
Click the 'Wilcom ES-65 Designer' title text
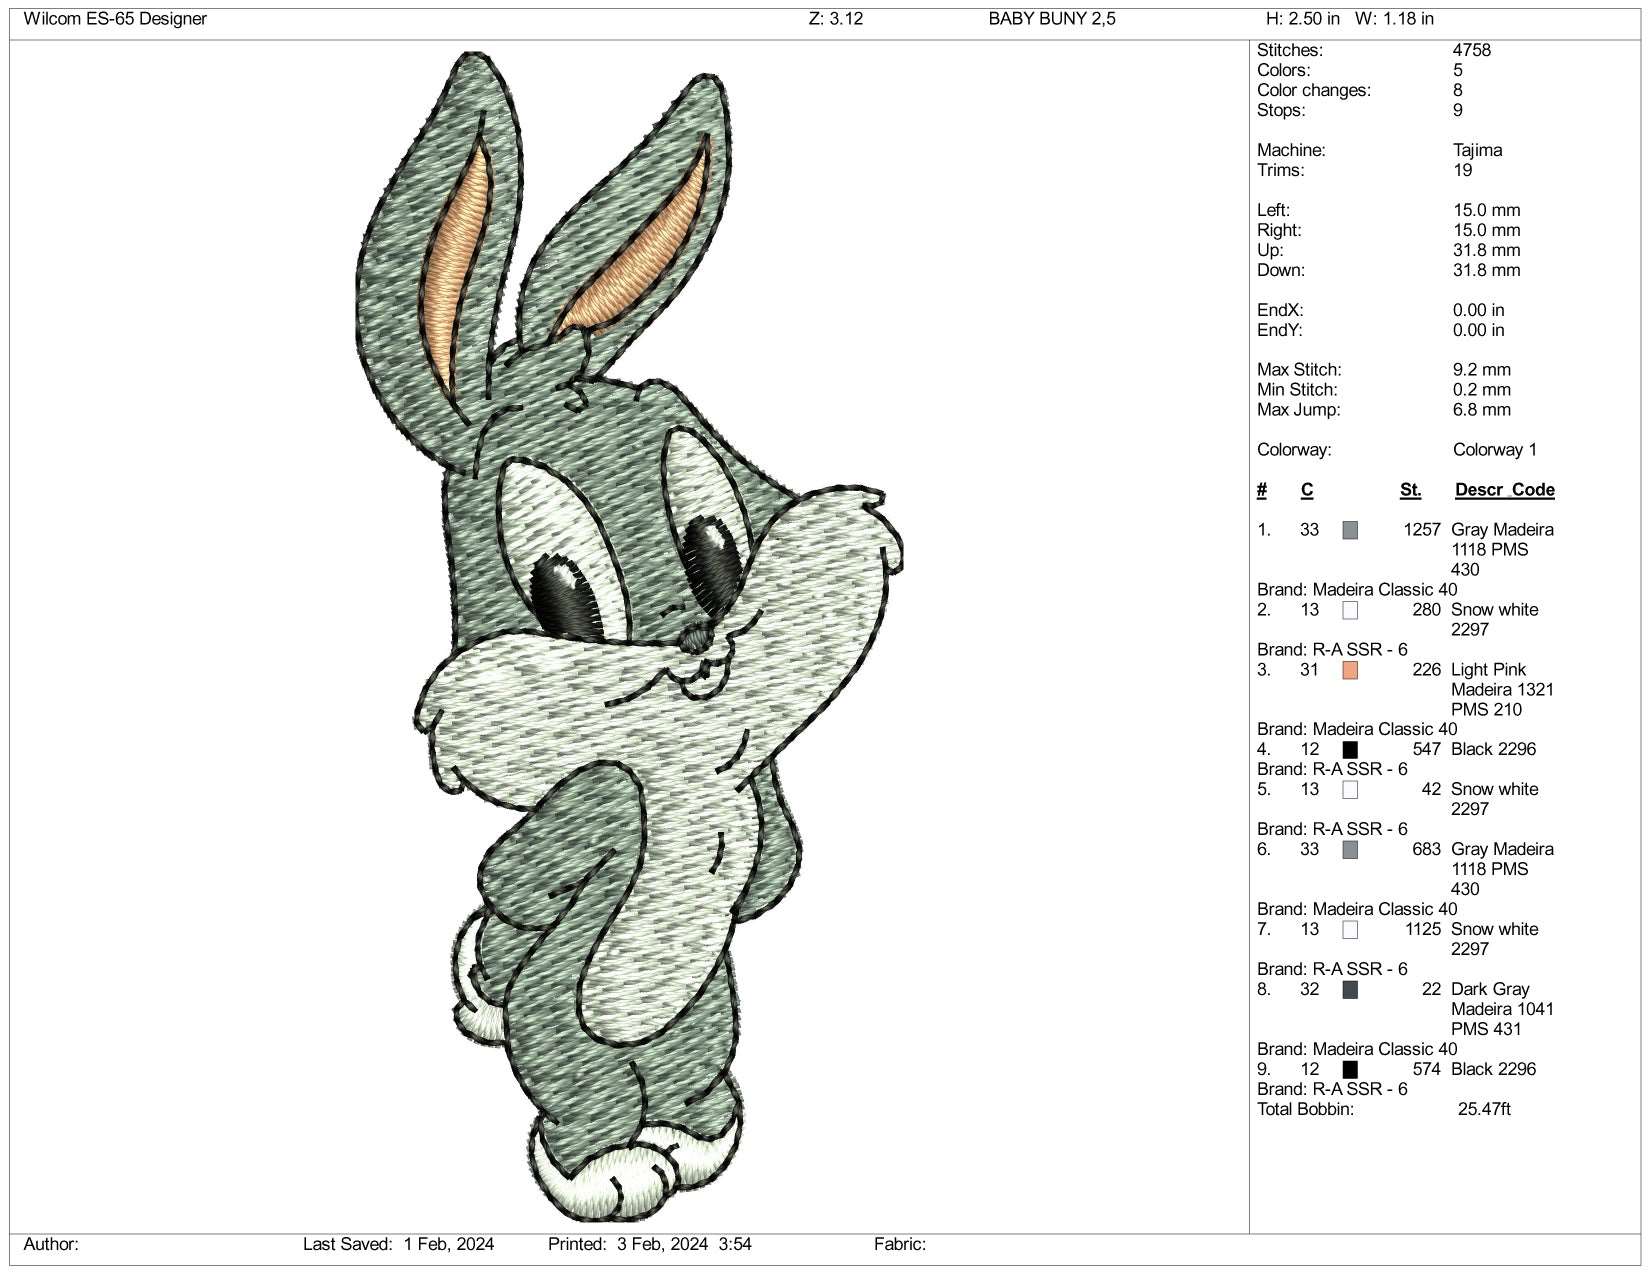pos(115,19)
